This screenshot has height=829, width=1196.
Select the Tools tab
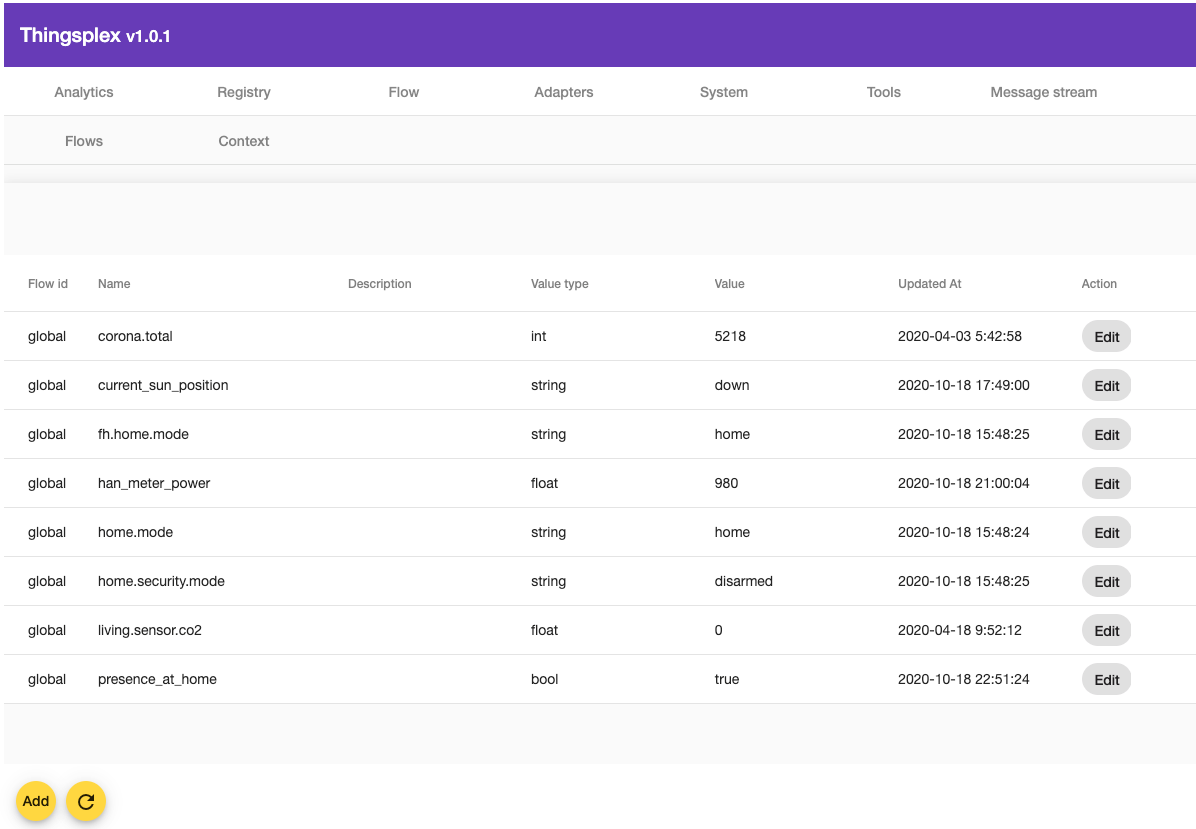(883, 92)
